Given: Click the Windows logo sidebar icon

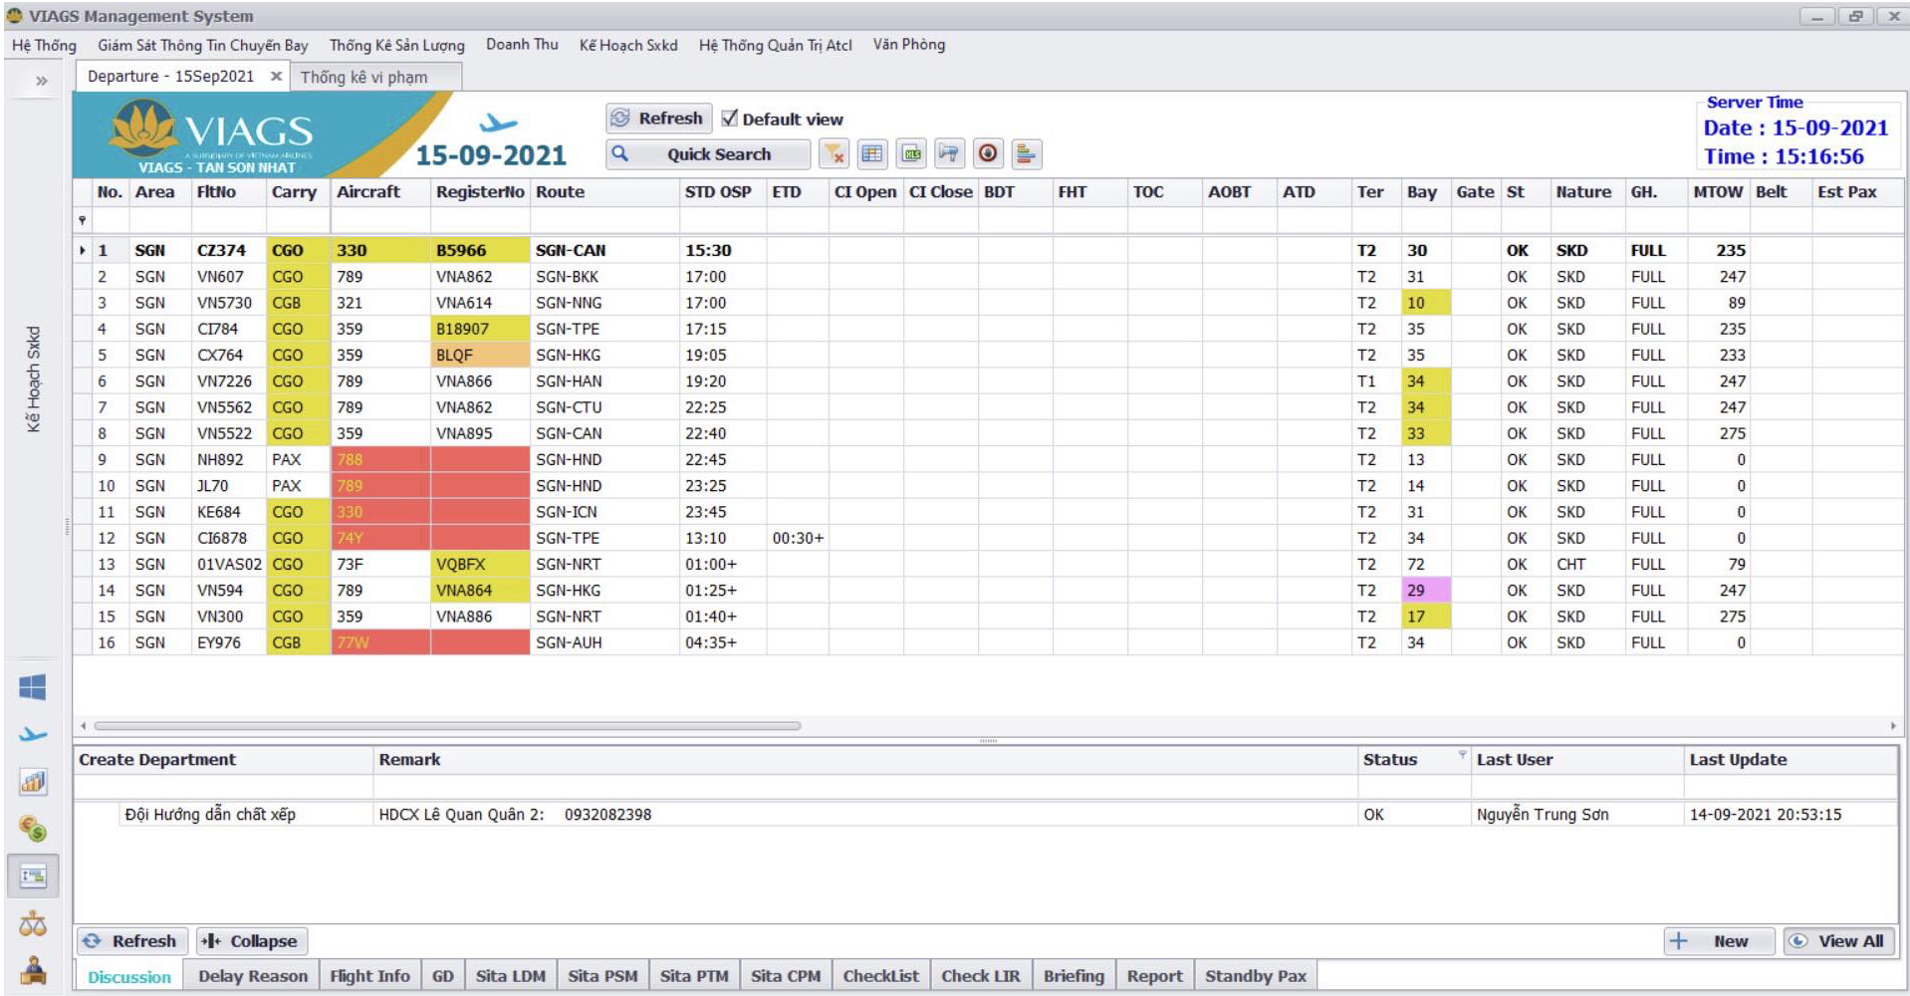Looking at the screenshot, I should [33, 687].
